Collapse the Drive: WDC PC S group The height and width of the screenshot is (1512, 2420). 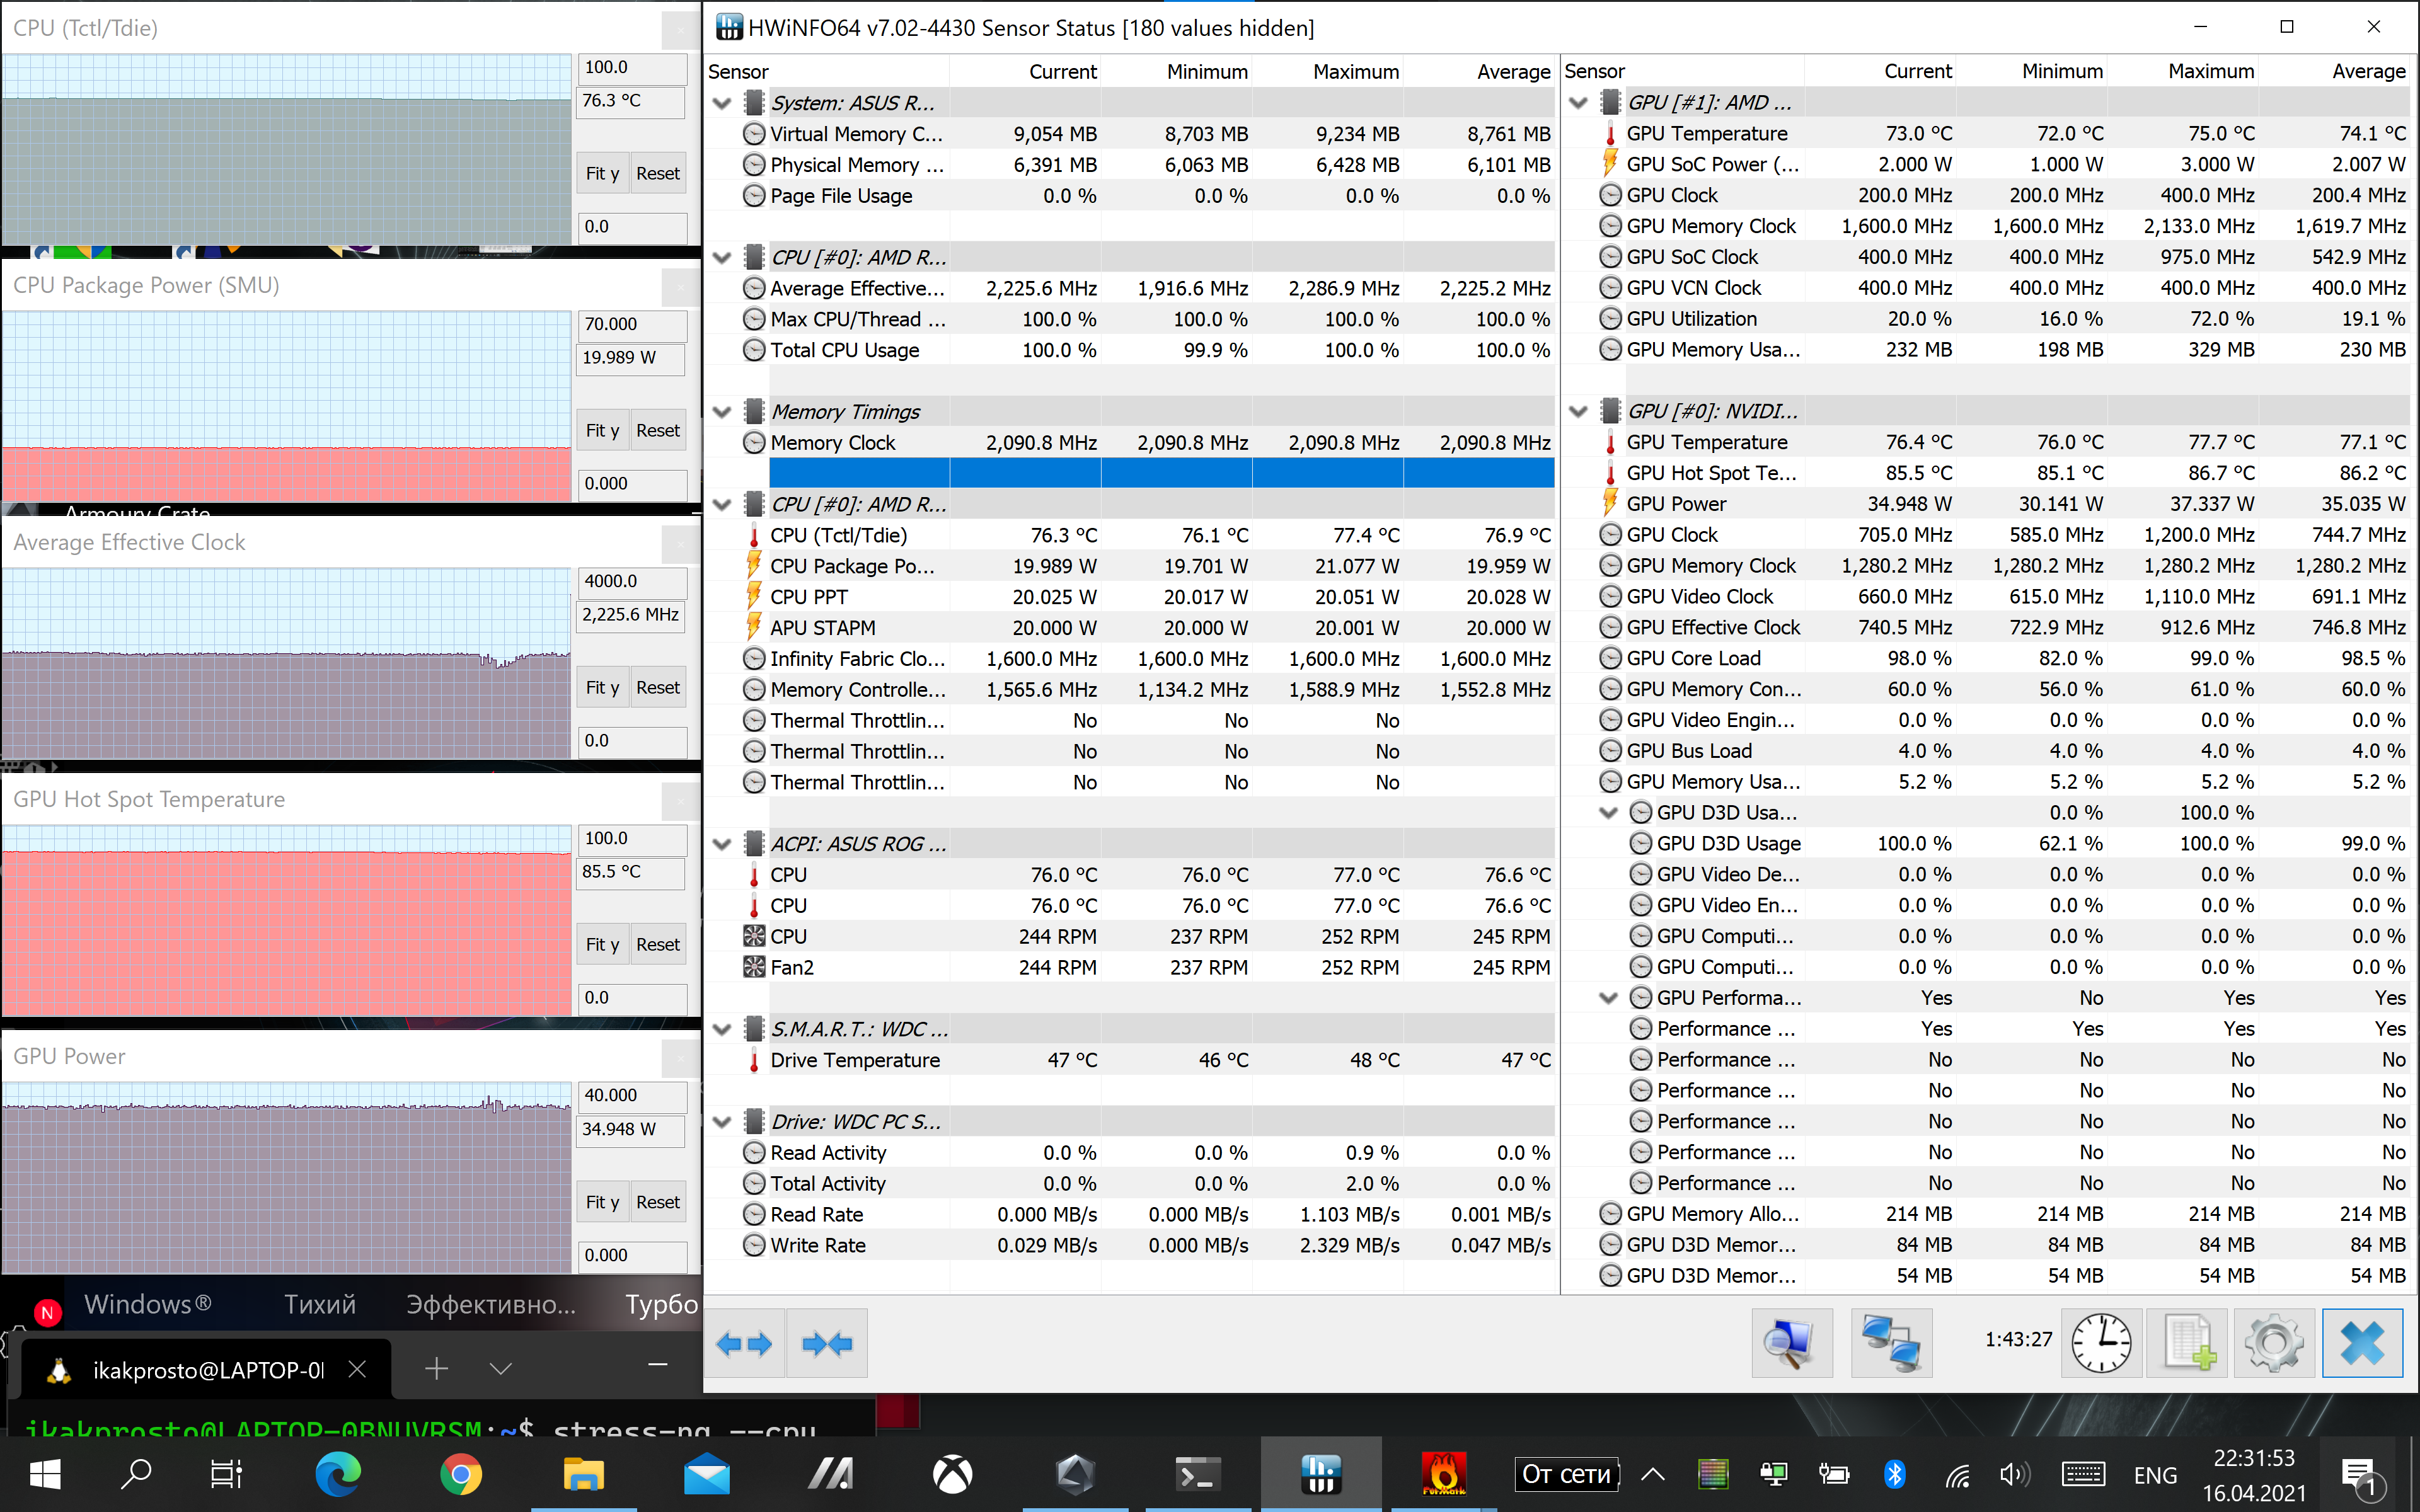click(722, 1122)
